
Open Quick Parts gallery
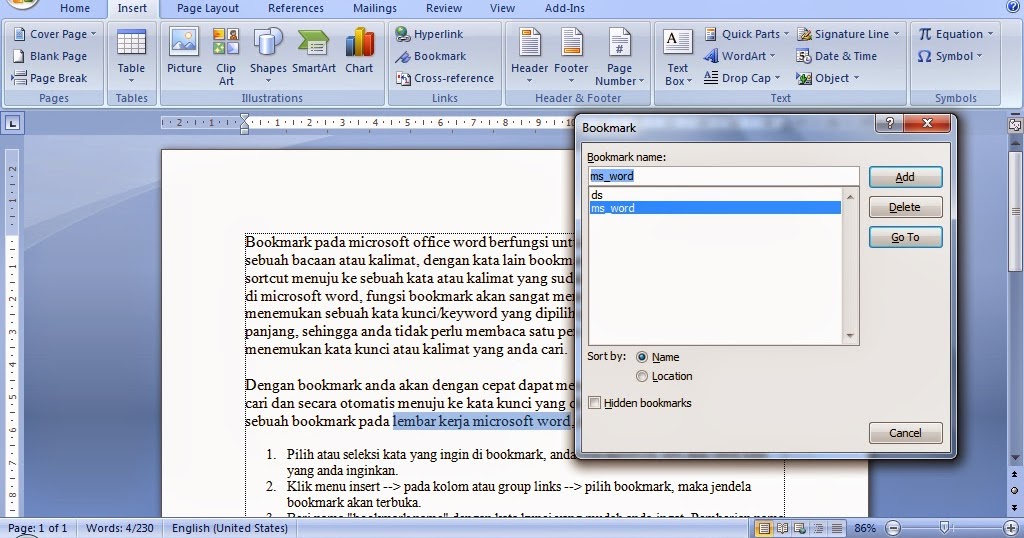[x=747, y=34]
